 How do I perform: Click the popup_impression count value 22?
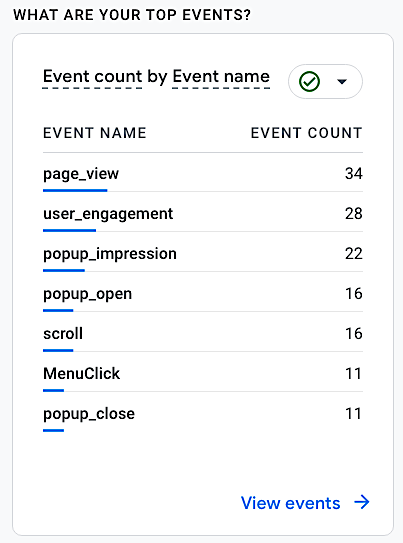353,254
